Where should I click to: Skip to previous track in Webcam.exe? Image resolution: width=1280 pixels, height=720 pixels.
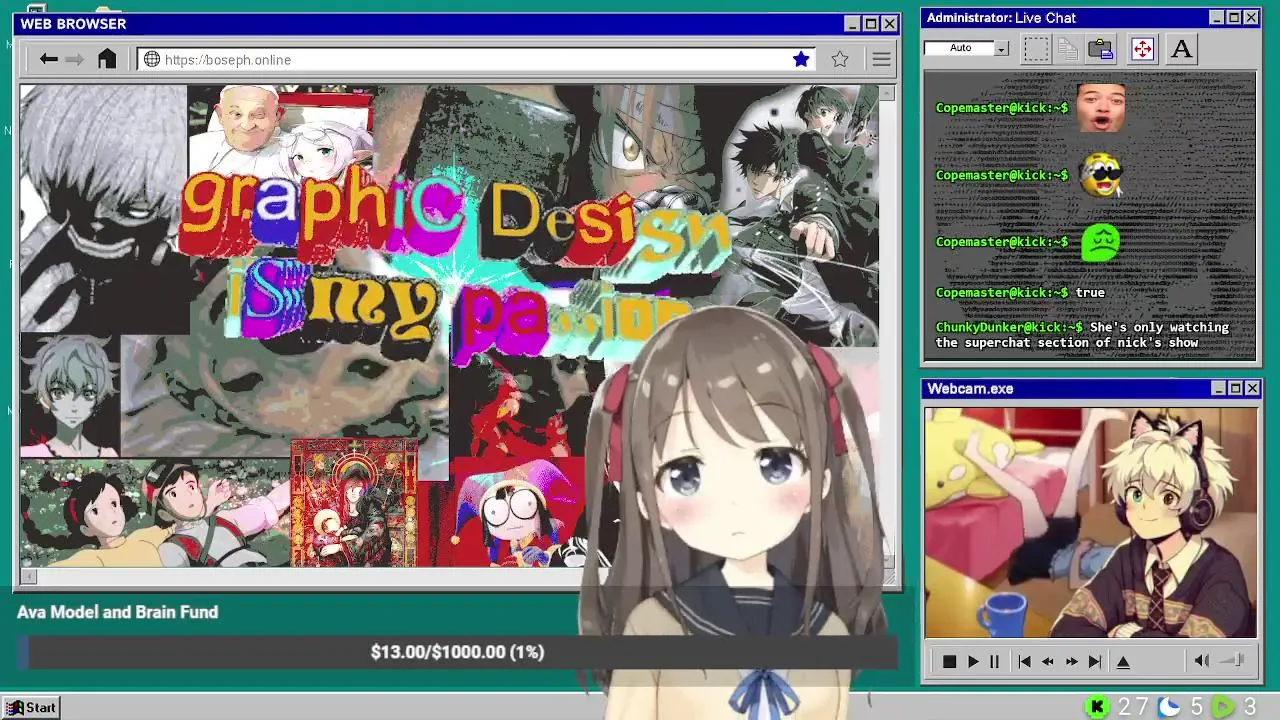(x=1024, y=661)
